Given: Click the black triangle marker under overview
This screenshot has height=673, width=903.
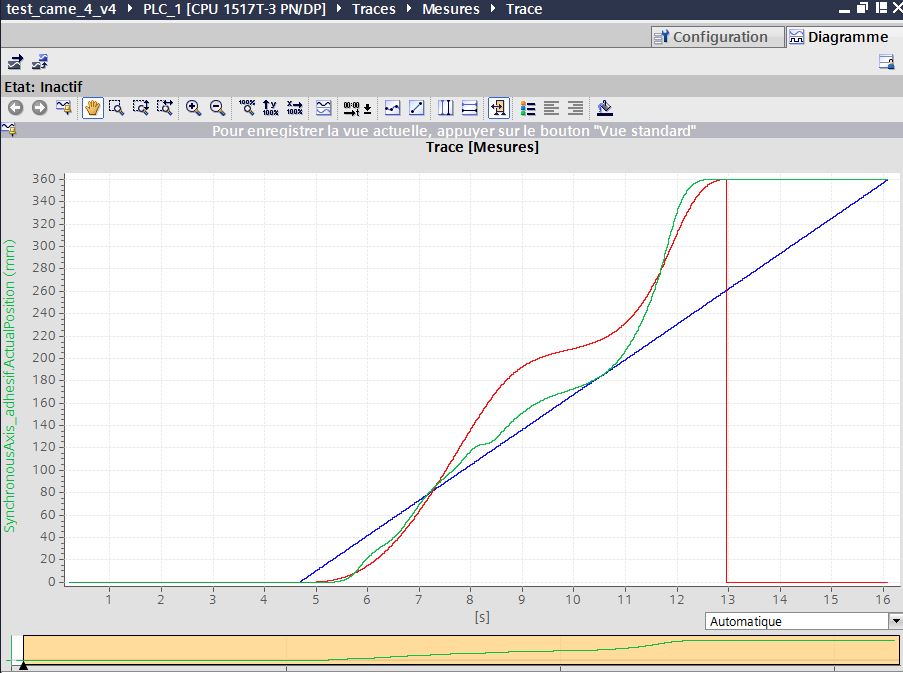Looking at the screenshot, I should click(x=23, y=666).
